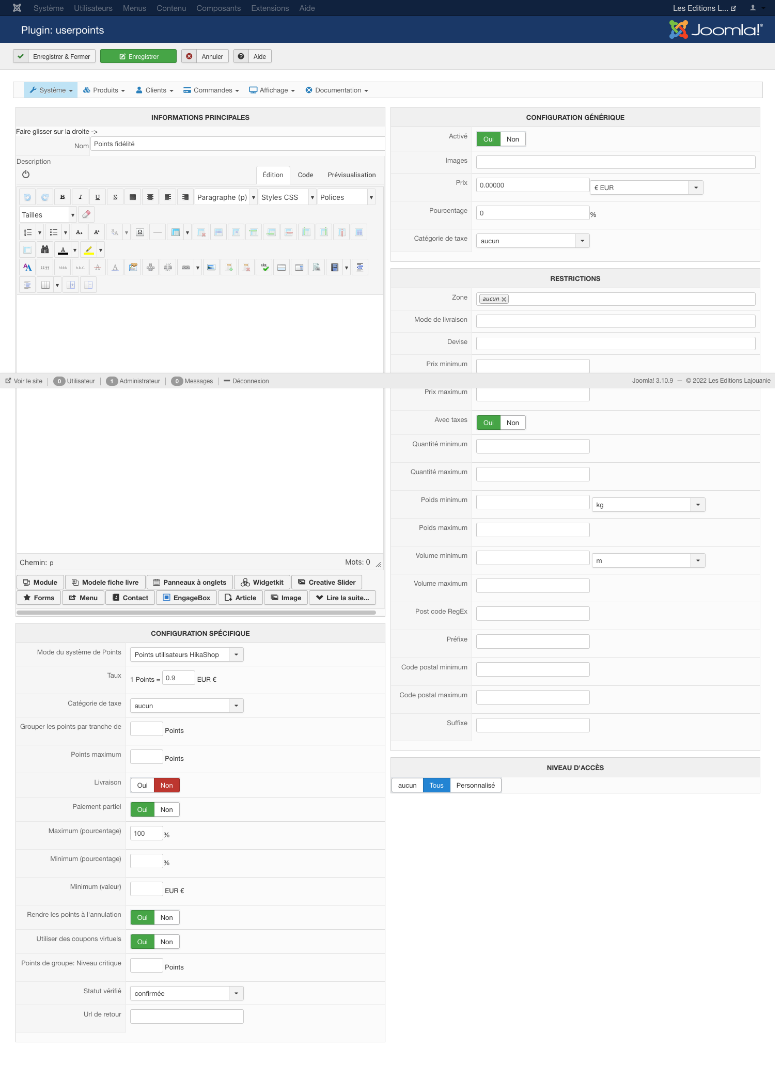Set Activé to Non
Image resolution: width=775 pixels, height=1080 pixels.
[x=513, y=139]
